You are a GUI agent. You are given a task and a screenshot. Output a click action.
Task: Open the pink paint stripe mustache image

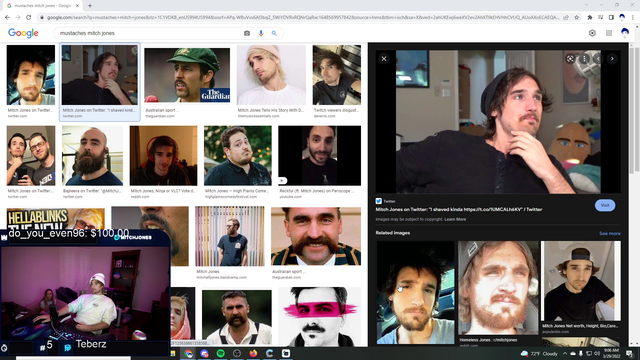tap(320, 317)
